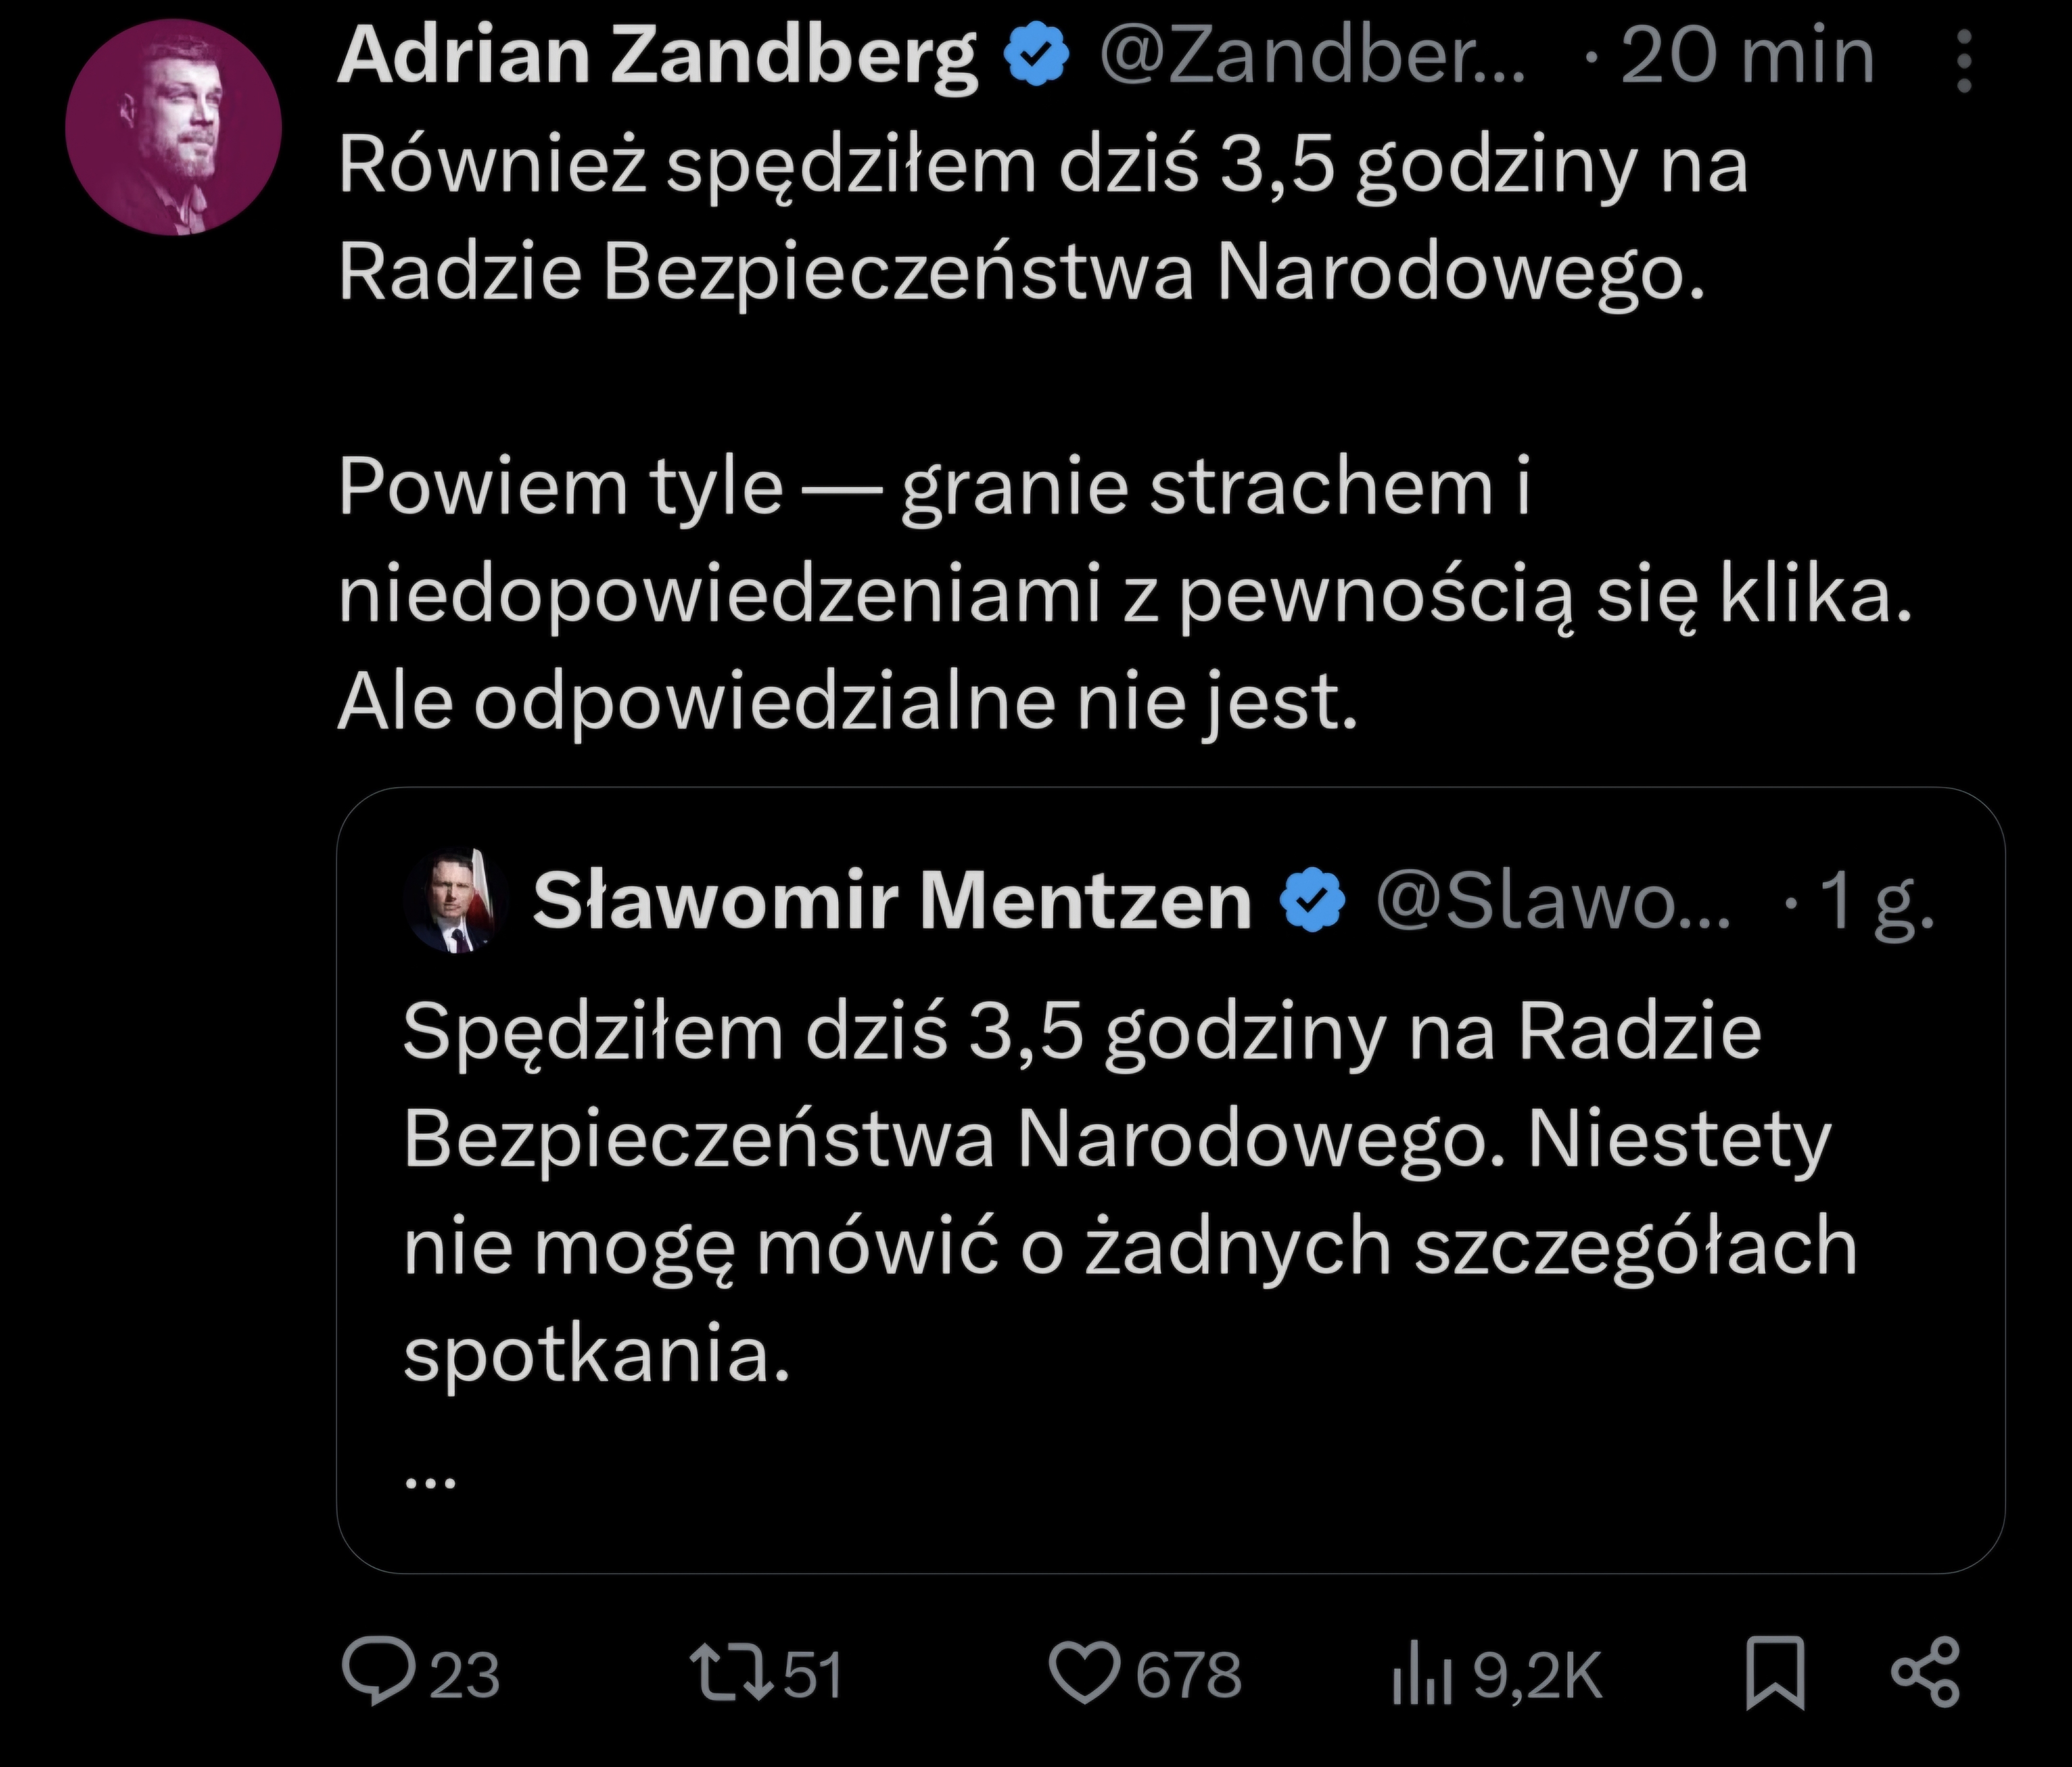Bookmark this tweet

tap(1775, 1673)
